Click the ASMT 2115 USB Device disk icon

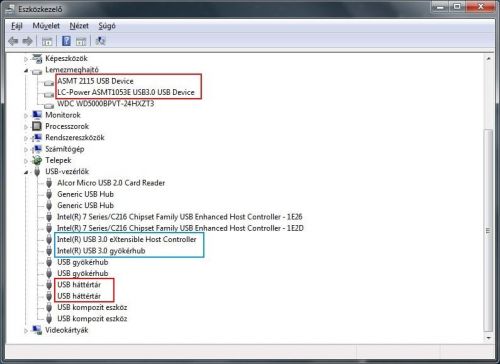(49, 82)
